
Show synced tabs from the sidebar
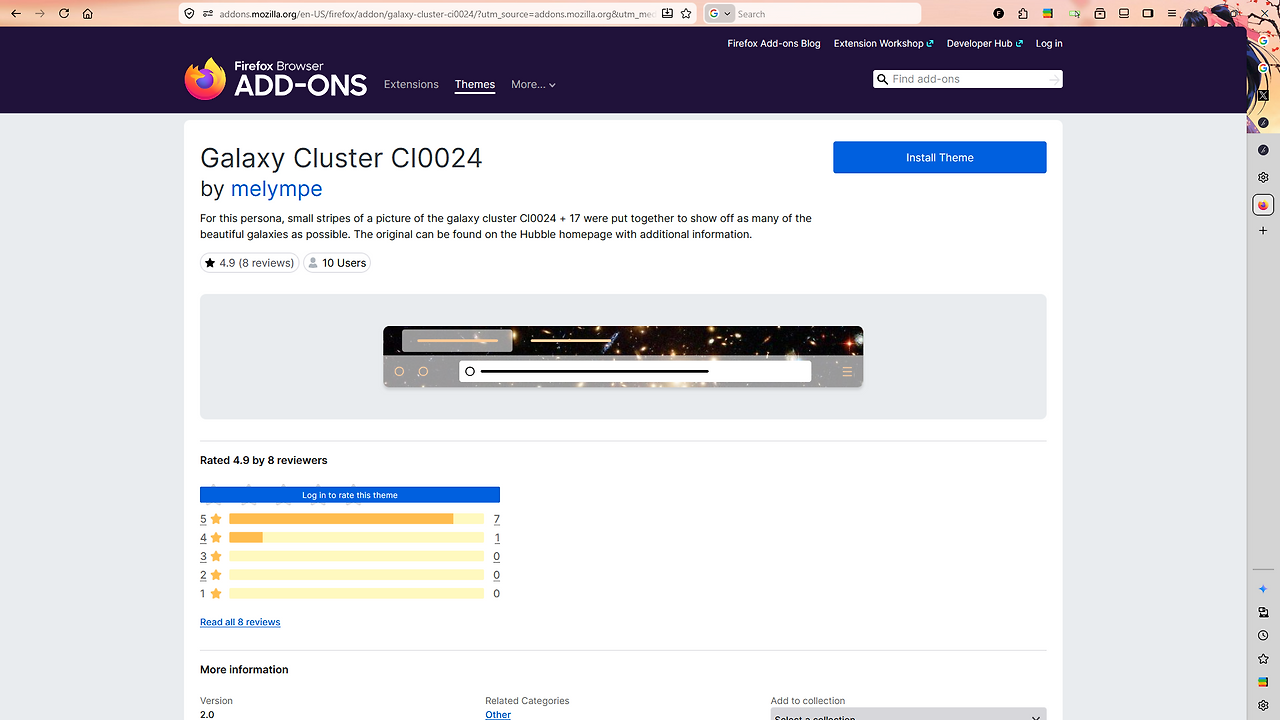pos(1263,612)
